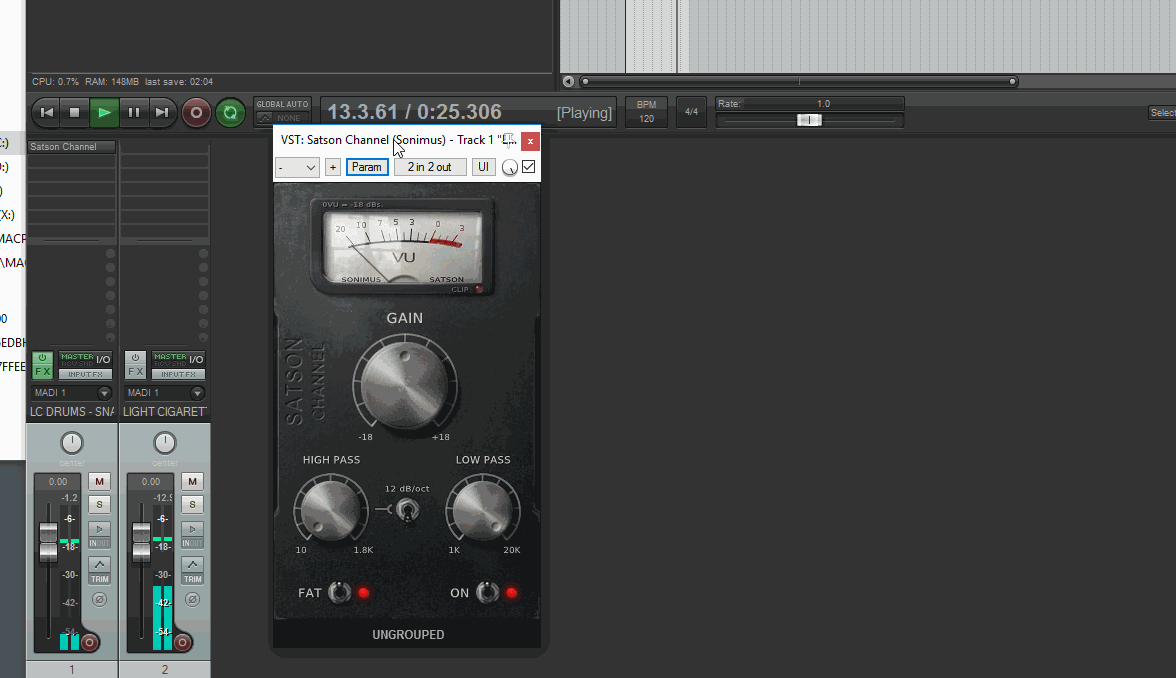Image resolution: width=1176 pixels, height=678 pixels.
Task: Invert phase on the LC DRUMS track
Action: 99,599
